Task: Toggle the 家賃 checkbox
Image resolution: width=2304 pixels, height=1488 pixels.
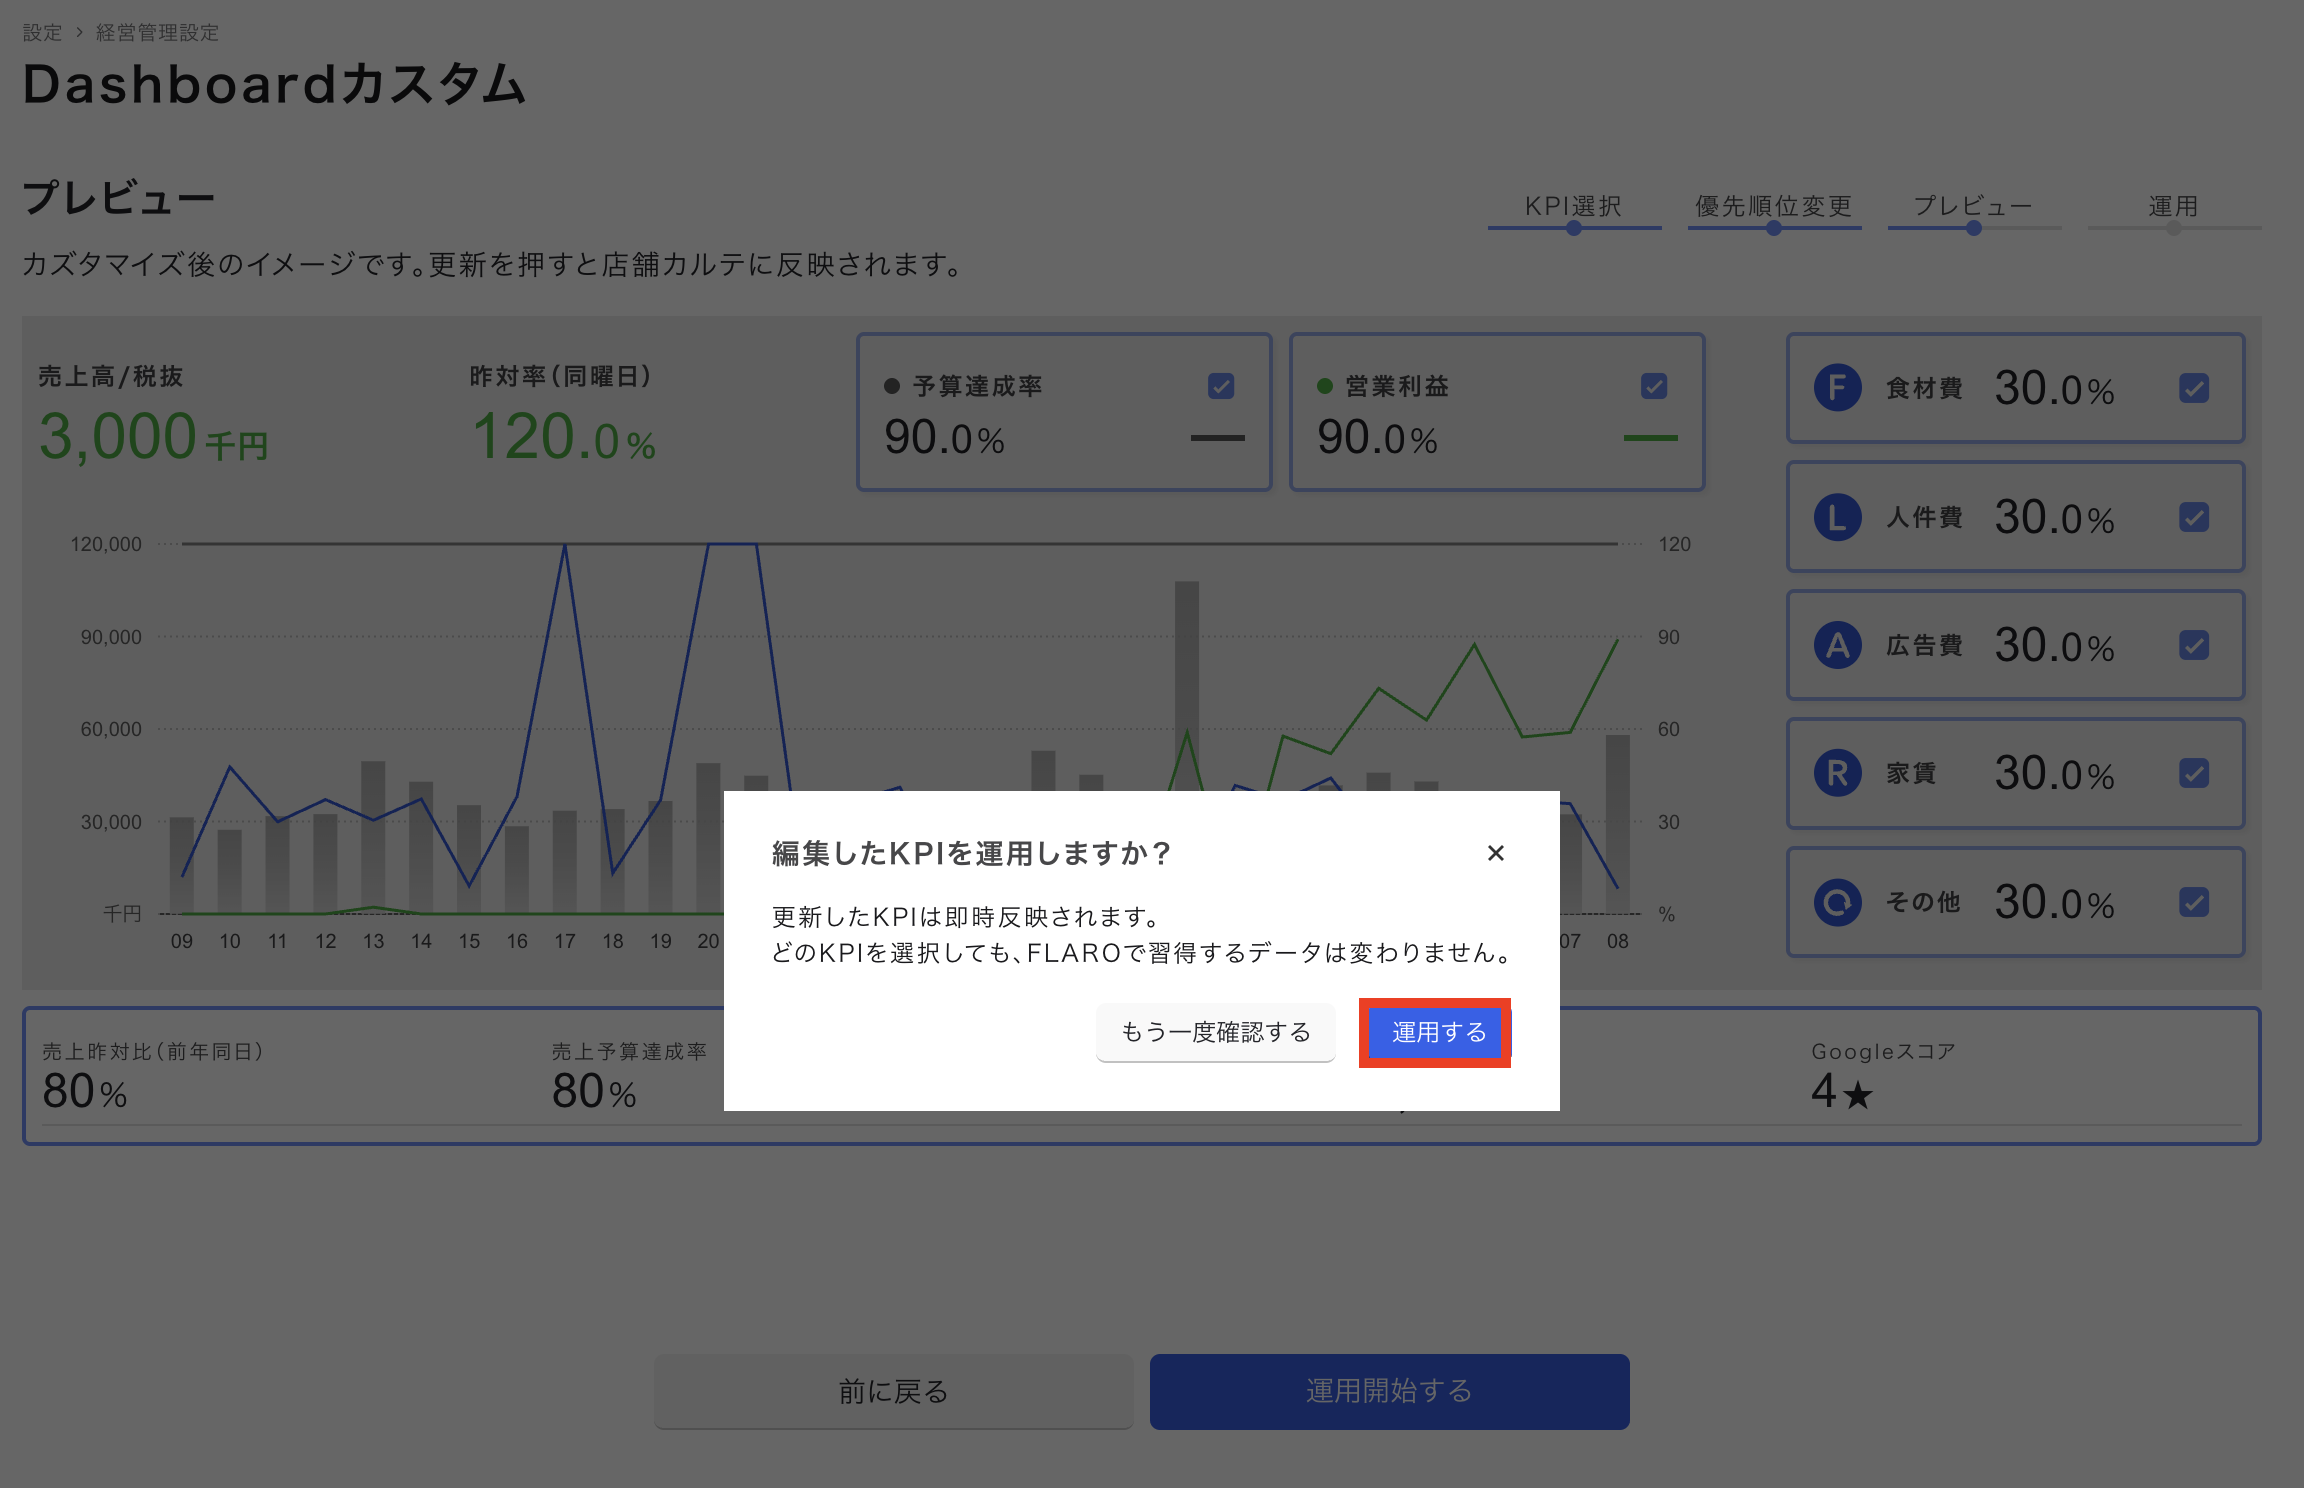Action: point(2194,773)
